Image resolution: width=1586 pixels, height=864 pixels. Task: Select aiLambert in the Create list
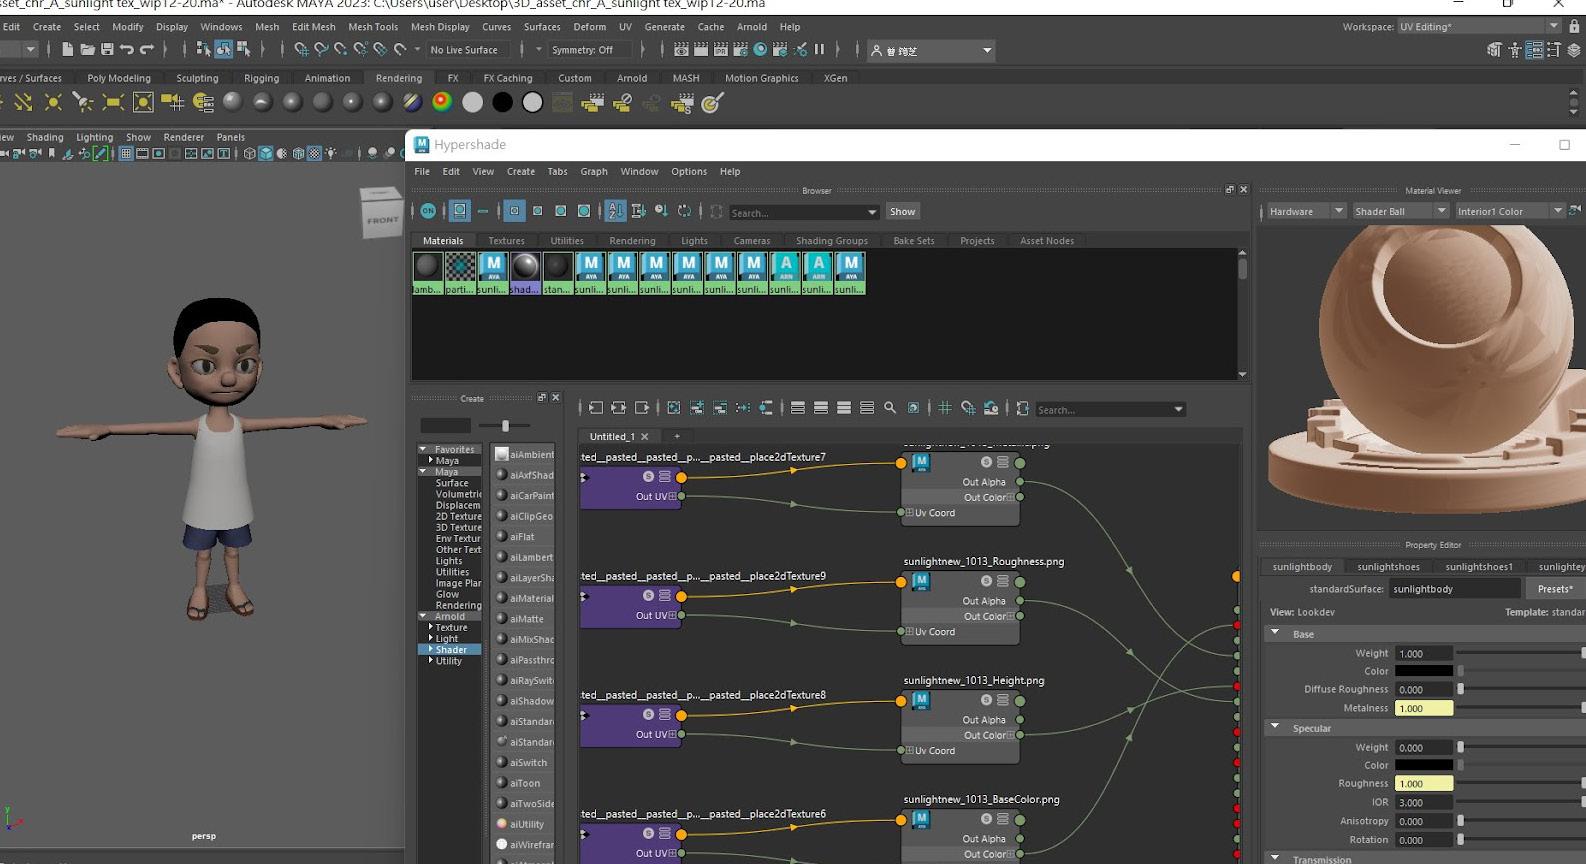point(530,557)
